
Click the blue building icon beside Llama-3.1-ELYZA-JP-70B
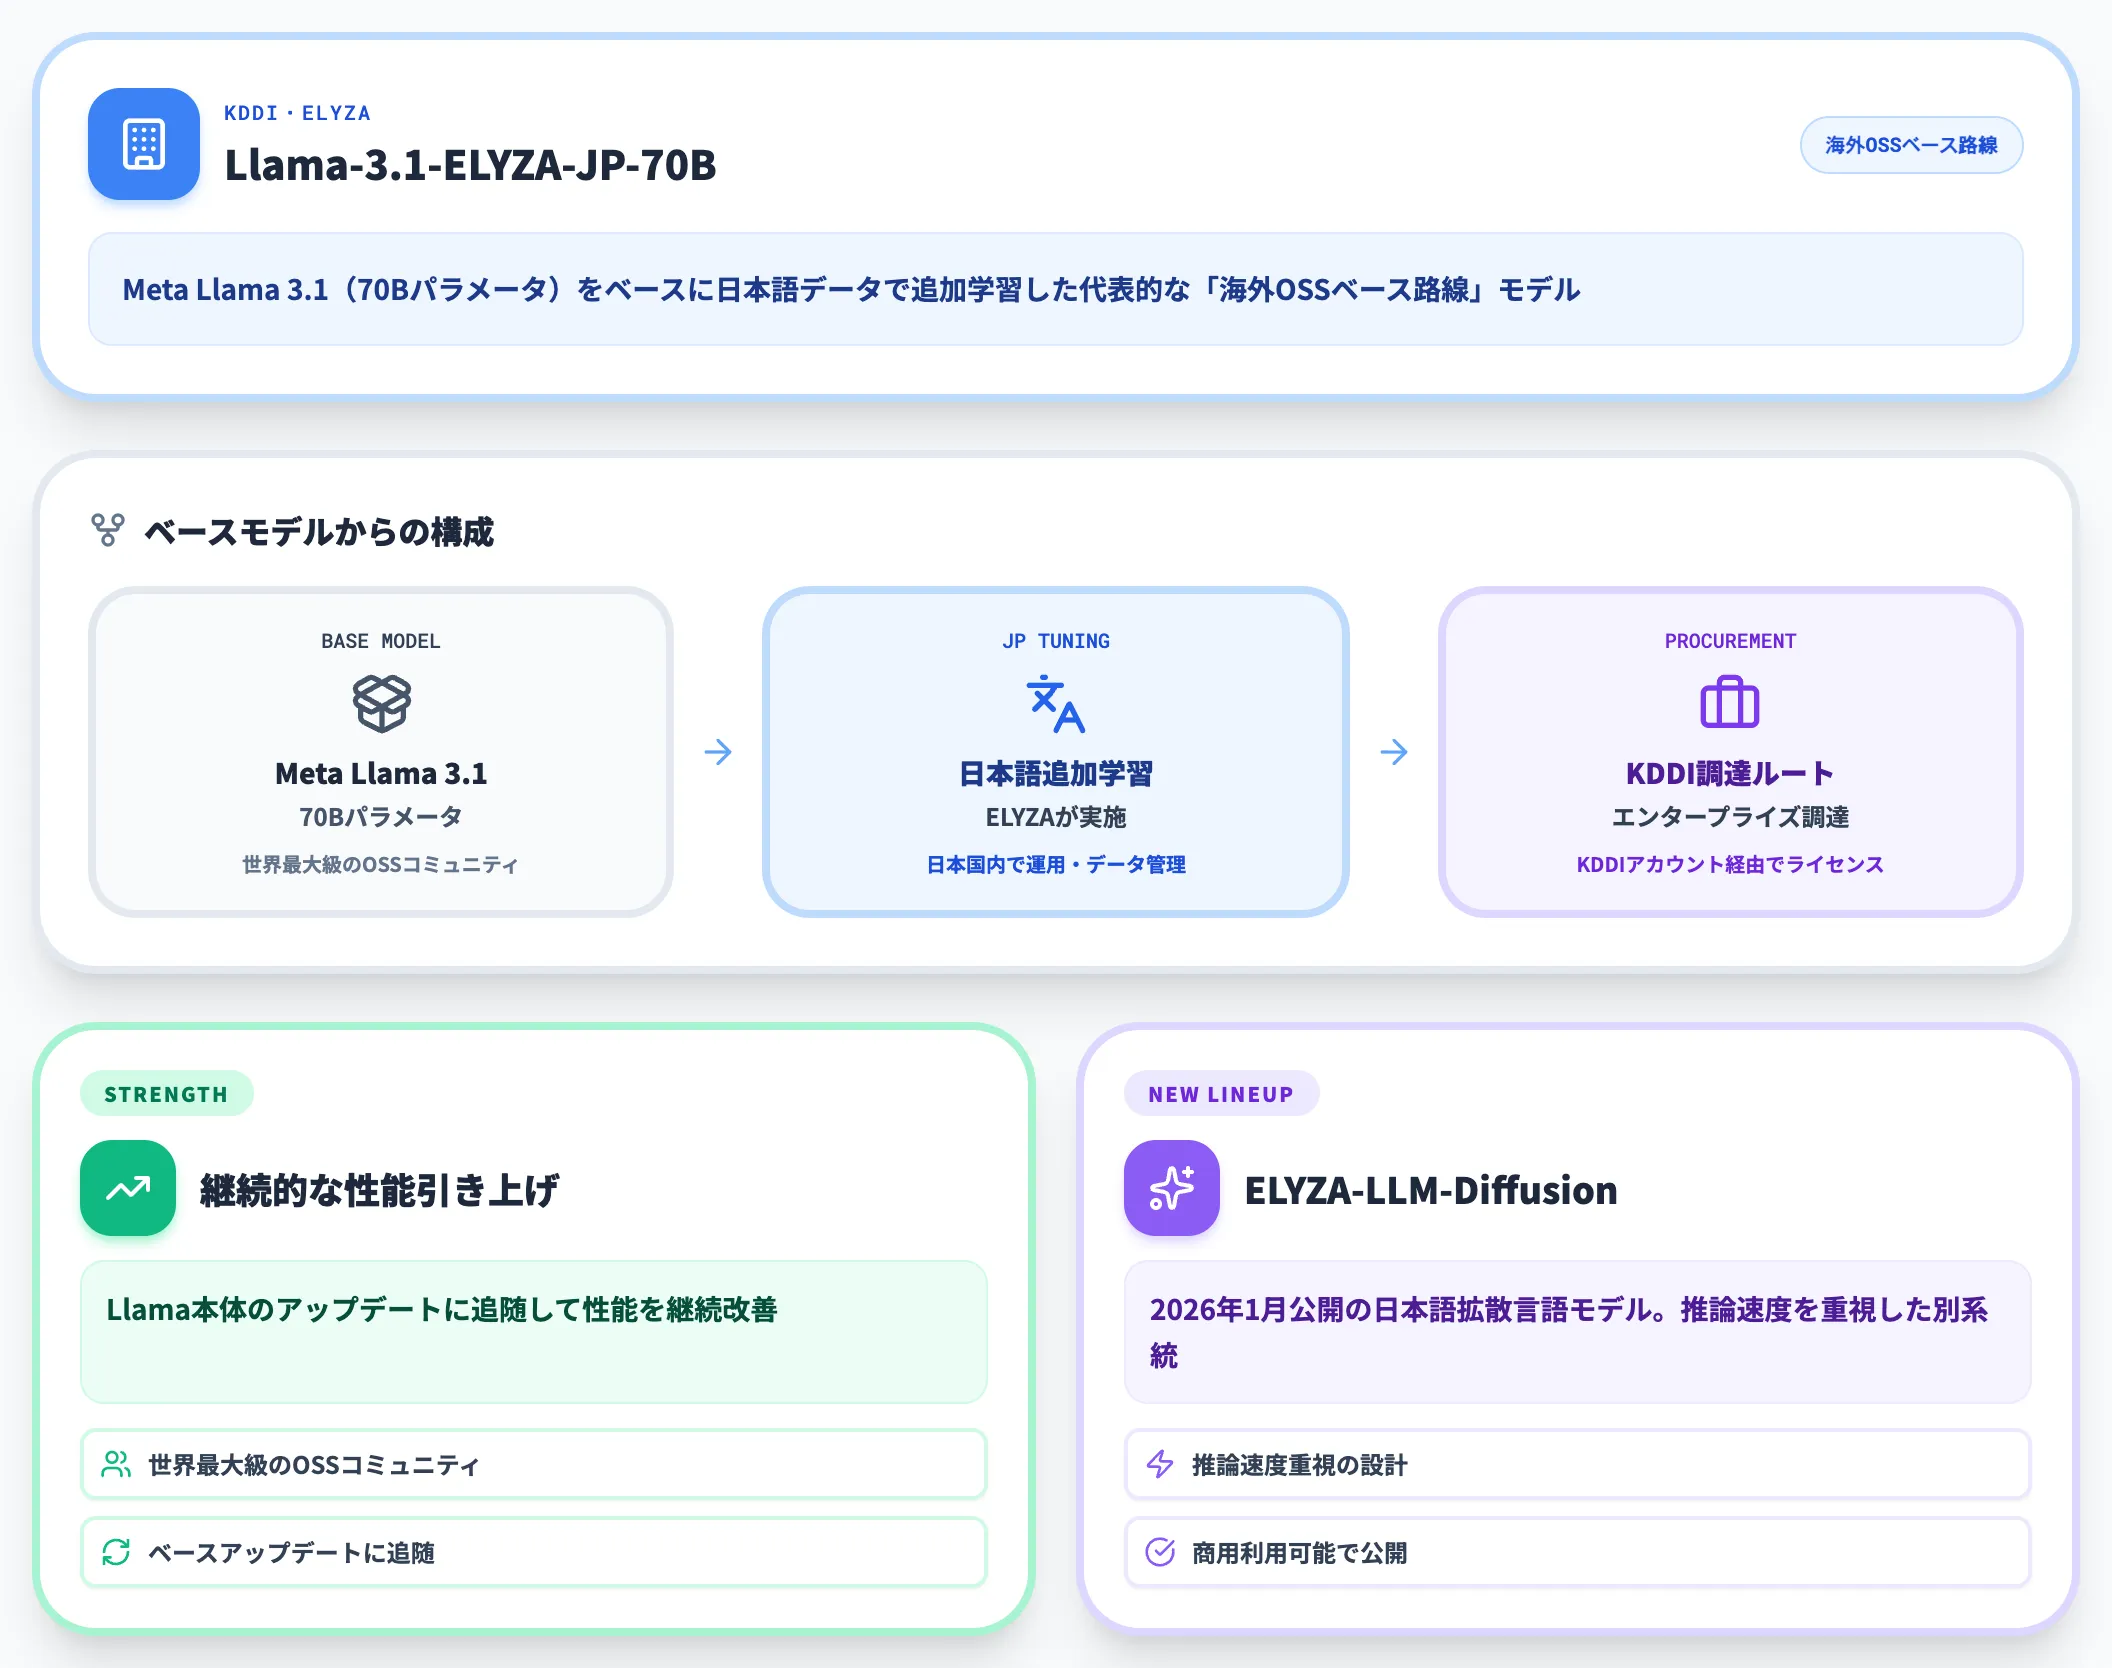[x=144, y=144]
